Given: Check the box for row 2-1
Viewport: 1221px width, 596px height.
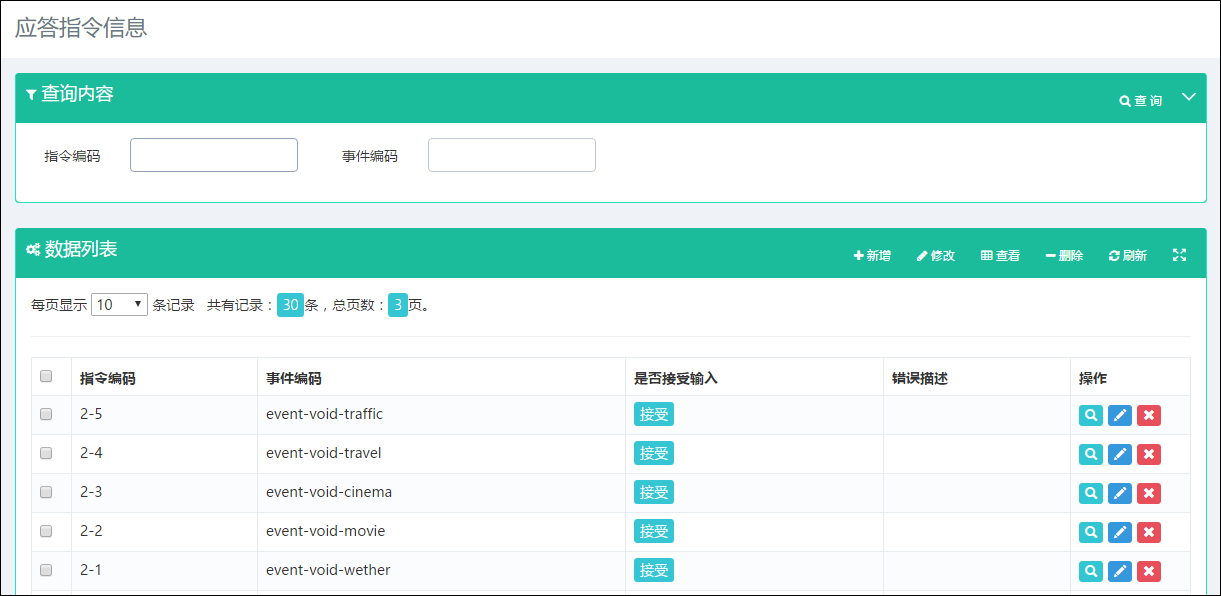Looking at the screenshot, I should [x=46, y=570].
